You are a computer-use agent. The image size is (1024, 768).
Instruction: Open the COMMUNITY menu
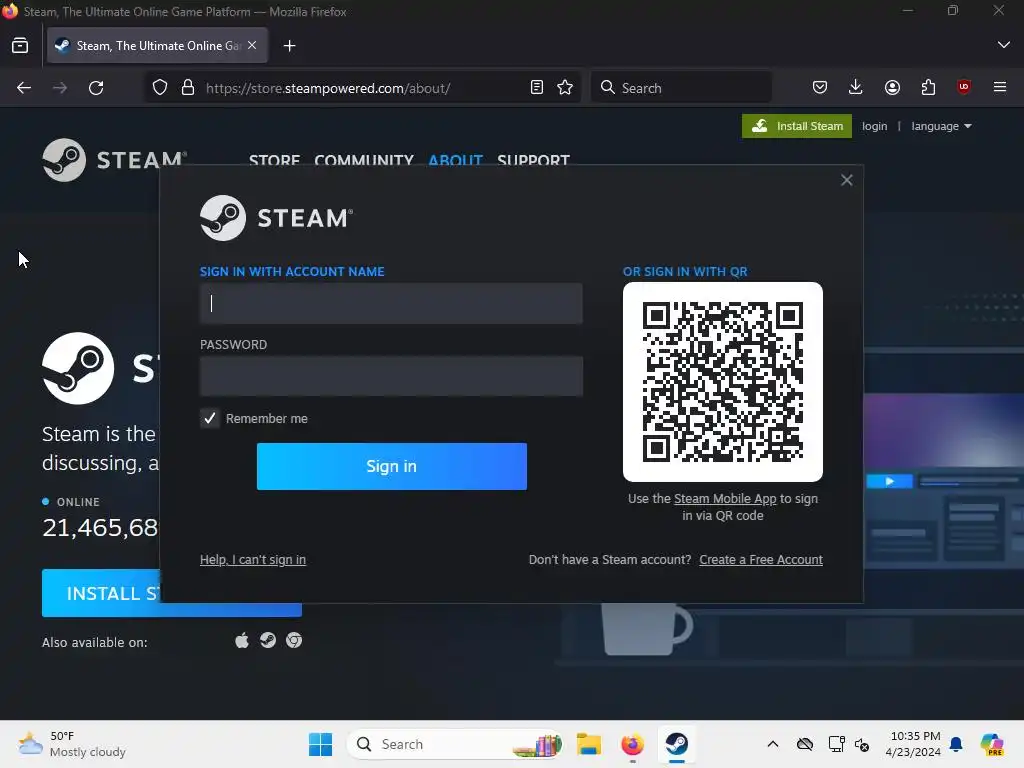(x=364, y=160)
